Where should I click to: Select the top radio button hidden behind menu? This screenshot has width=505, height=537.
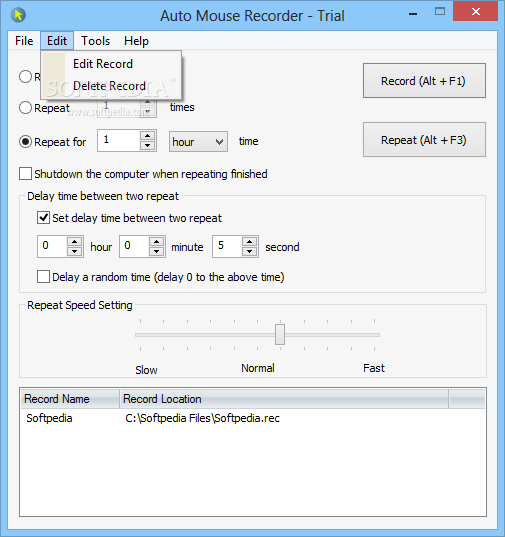click(26, 76)
